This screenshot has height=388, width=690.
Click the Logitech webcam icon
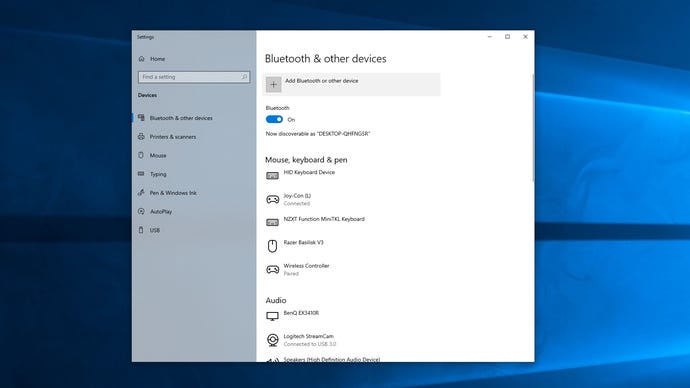(x=272, y=340)
